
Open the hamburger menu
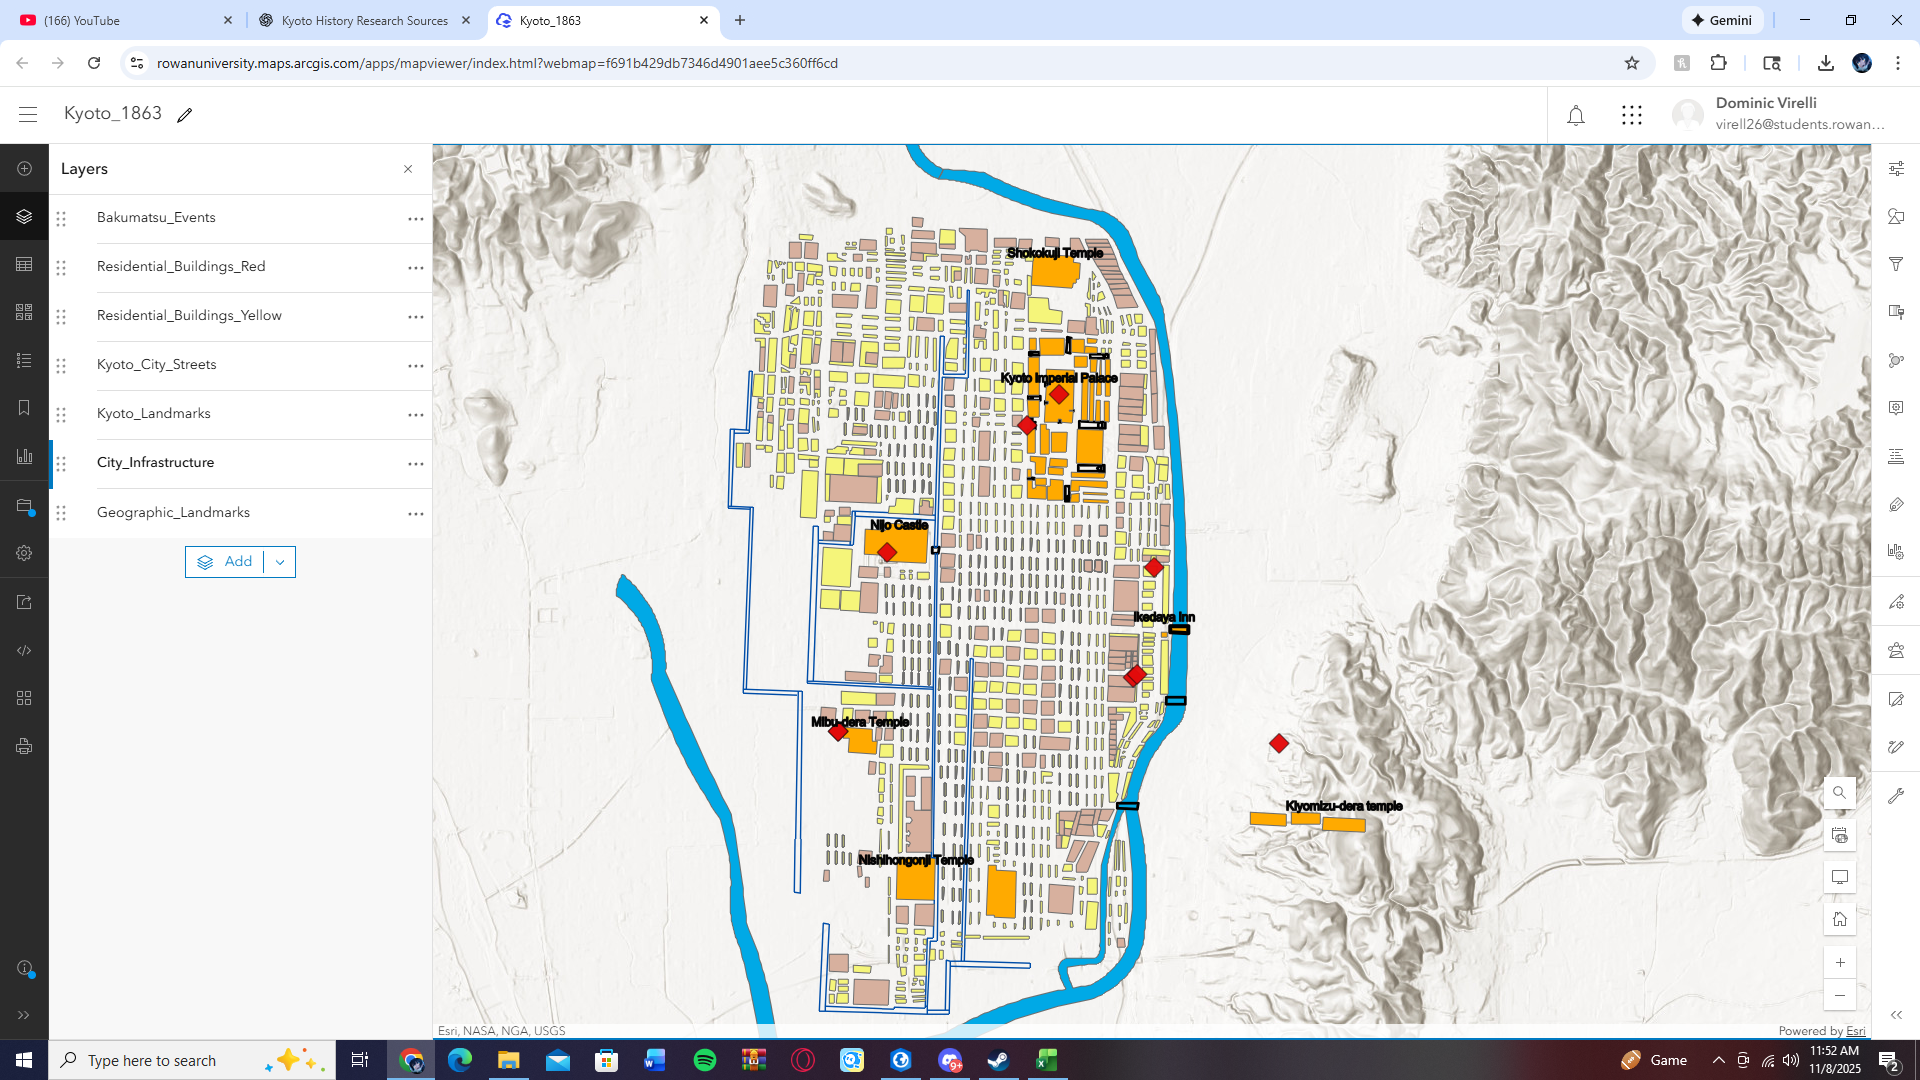(x=28, y=115)
